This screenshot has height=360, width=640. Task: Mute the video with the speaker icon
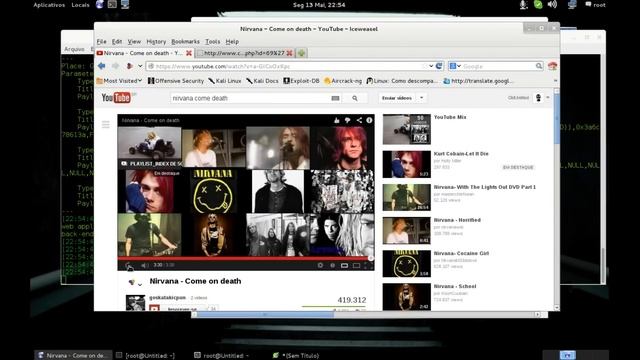[144, 265]
